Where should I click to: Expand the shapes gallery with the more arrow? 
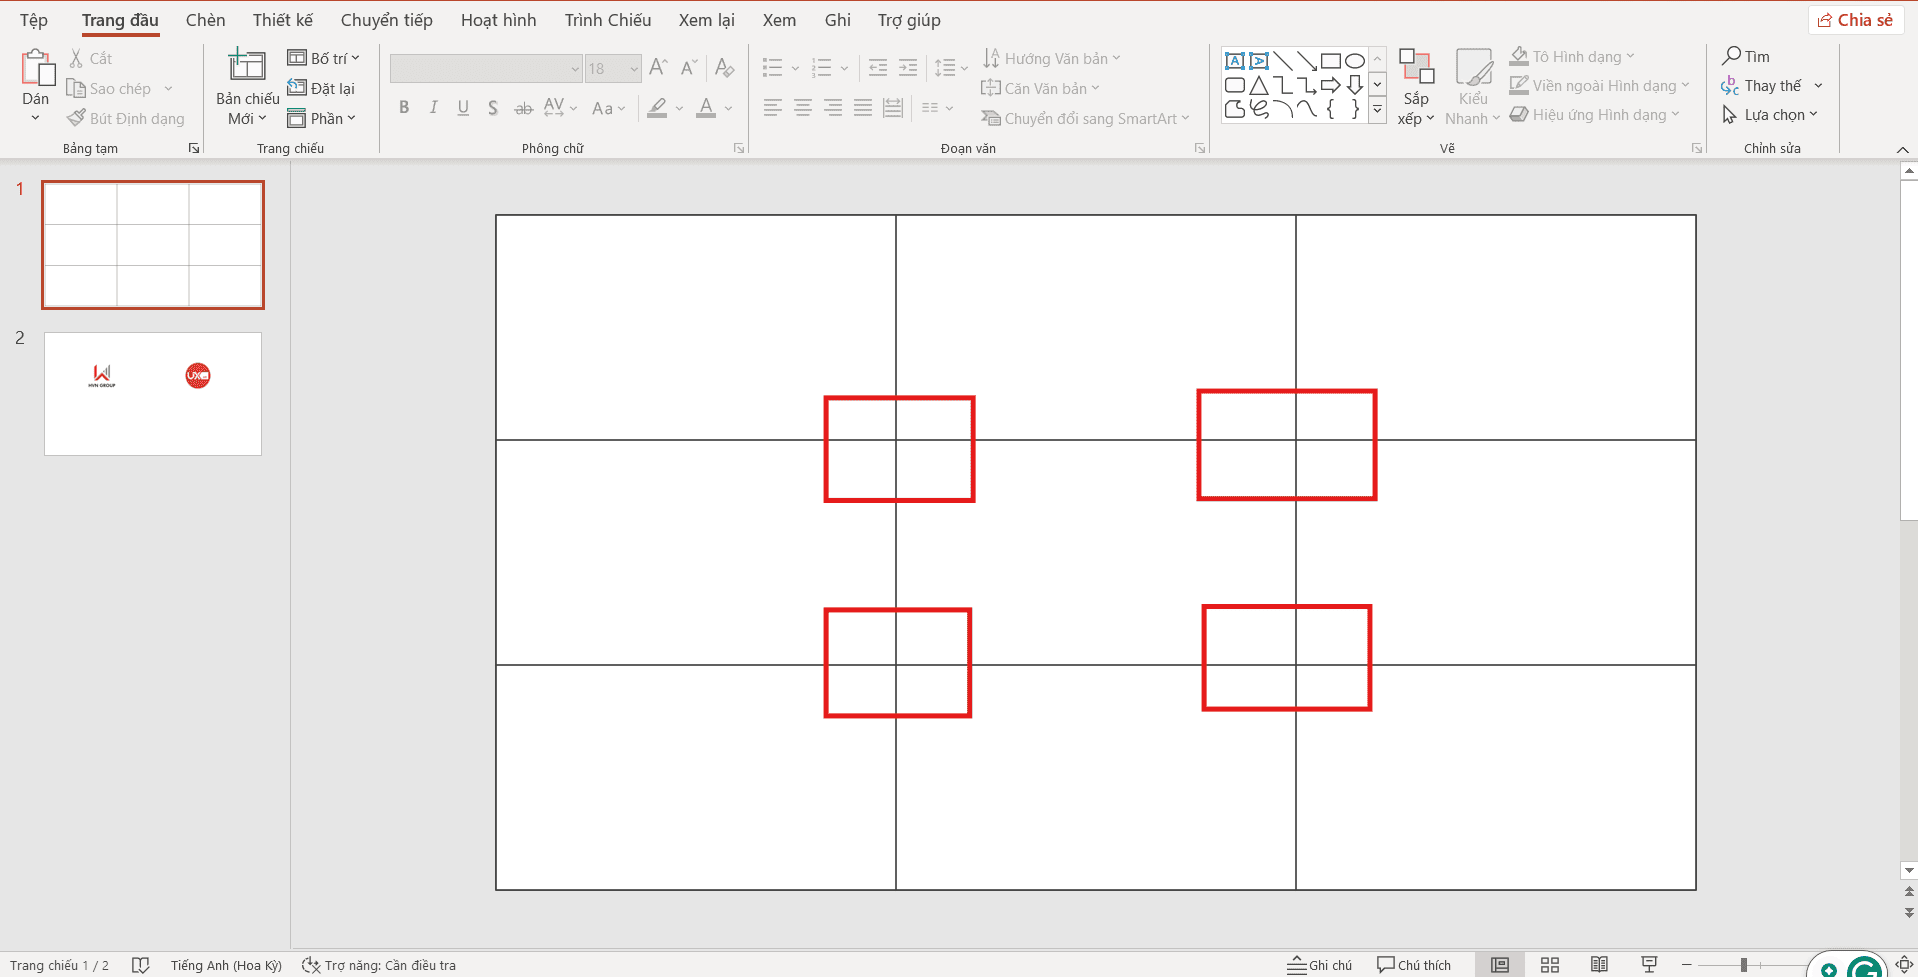coord(1378,110)
